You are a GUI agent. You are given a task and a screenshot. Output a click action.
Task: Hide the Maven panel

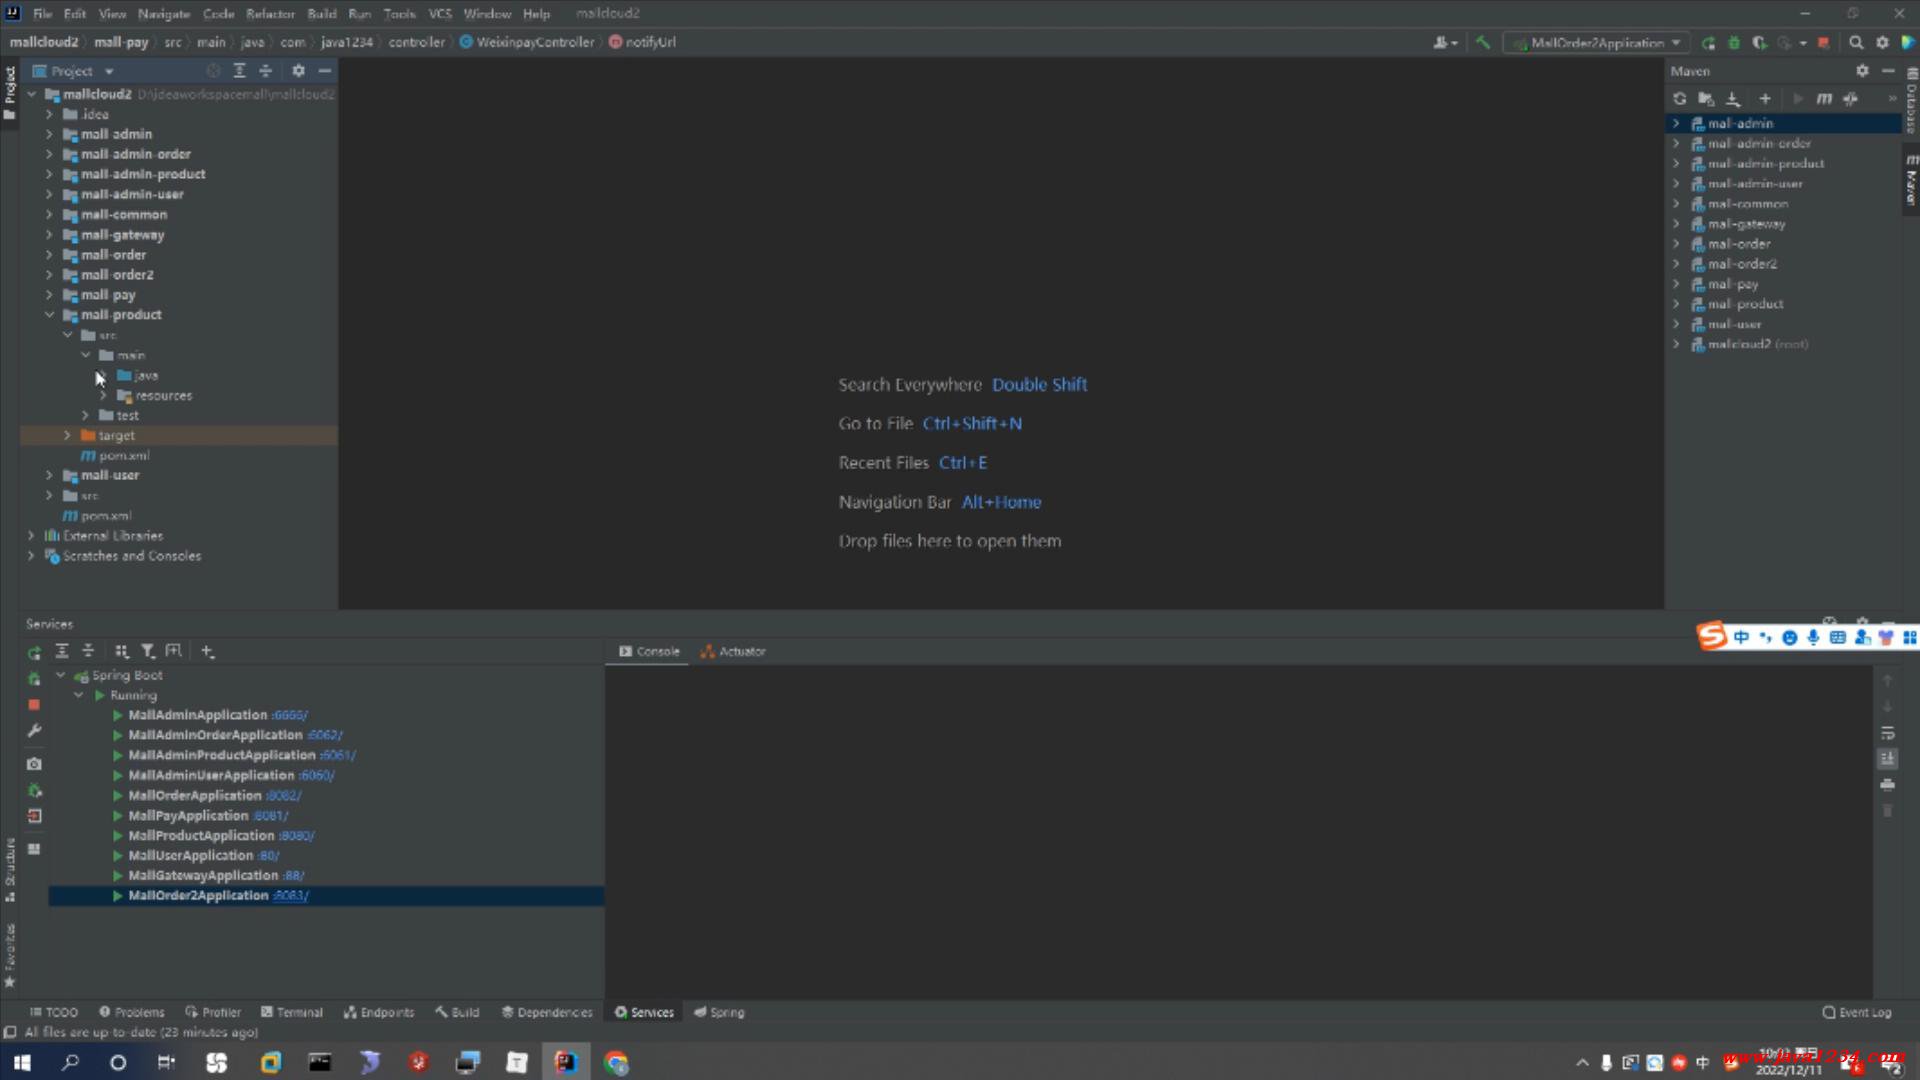coord(1888,71)
